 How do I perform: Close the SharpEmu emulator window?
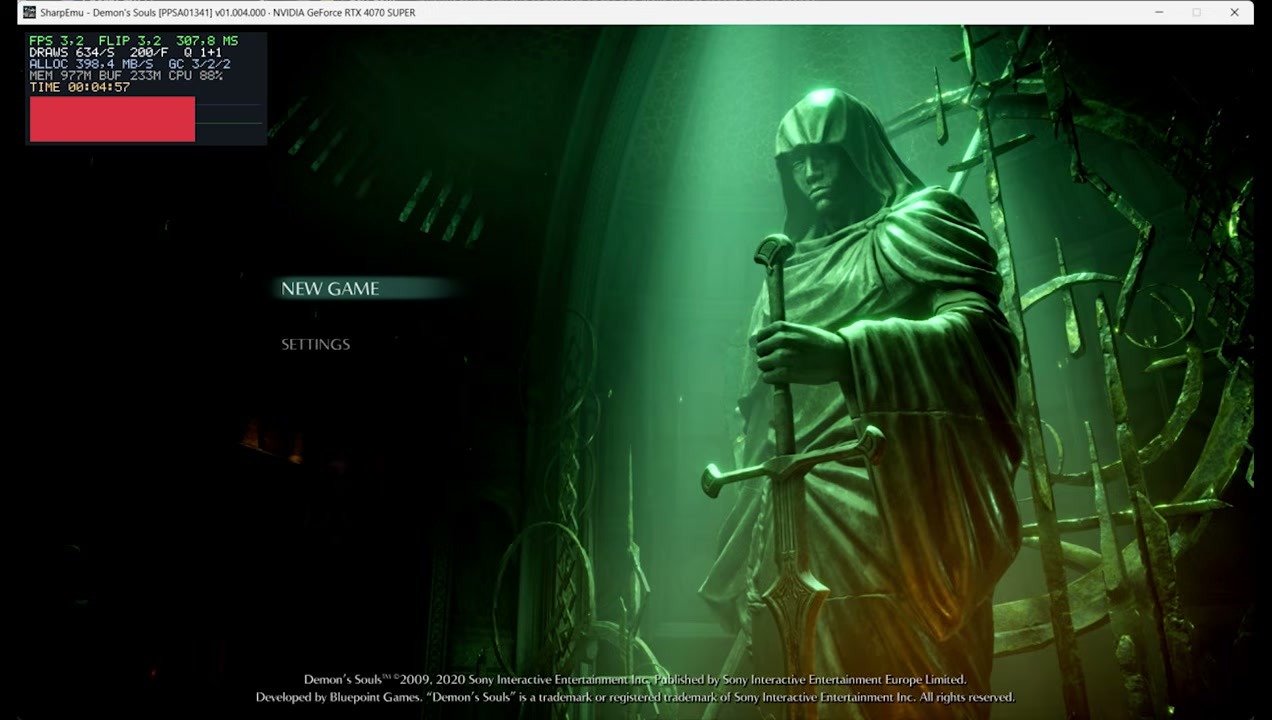click(x=1234, y=12)
